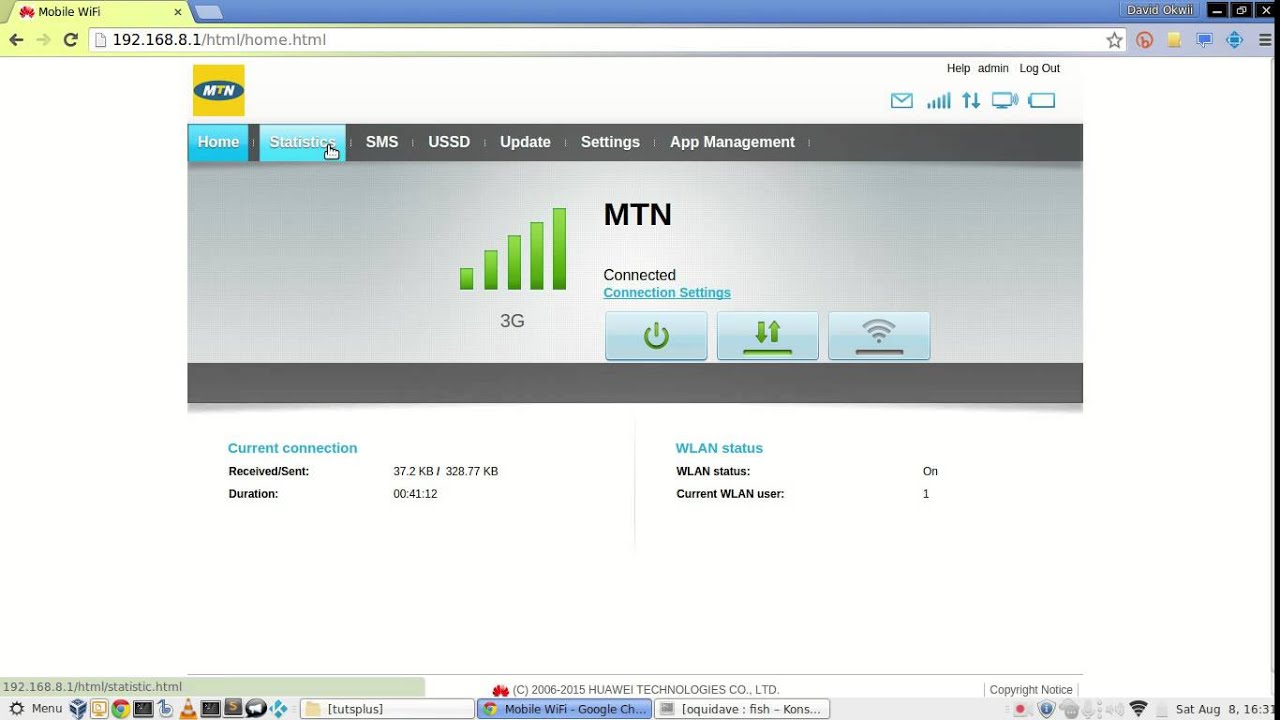Click the battery level status icon
Viewport: 1280px width, 720px height.
click(1042, 100)
